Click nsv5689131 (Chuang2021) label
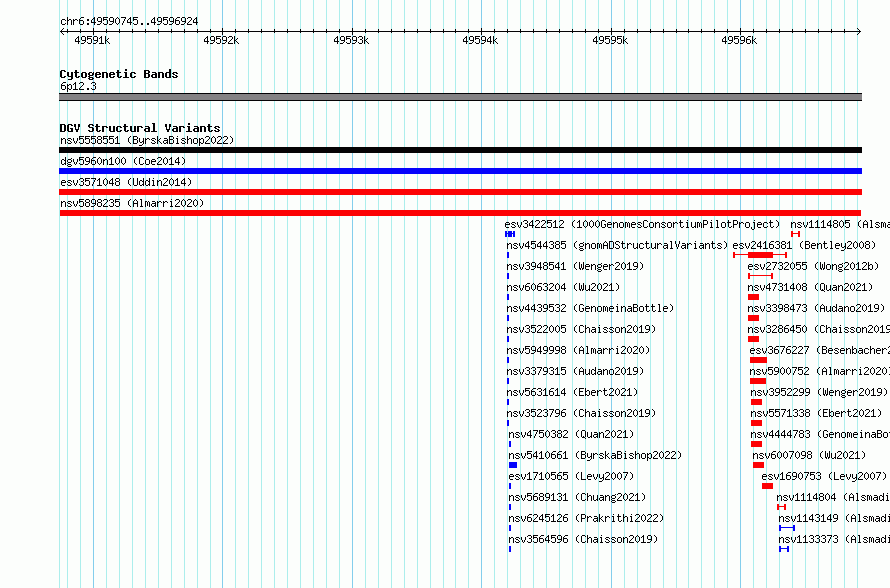 [577, 497]
